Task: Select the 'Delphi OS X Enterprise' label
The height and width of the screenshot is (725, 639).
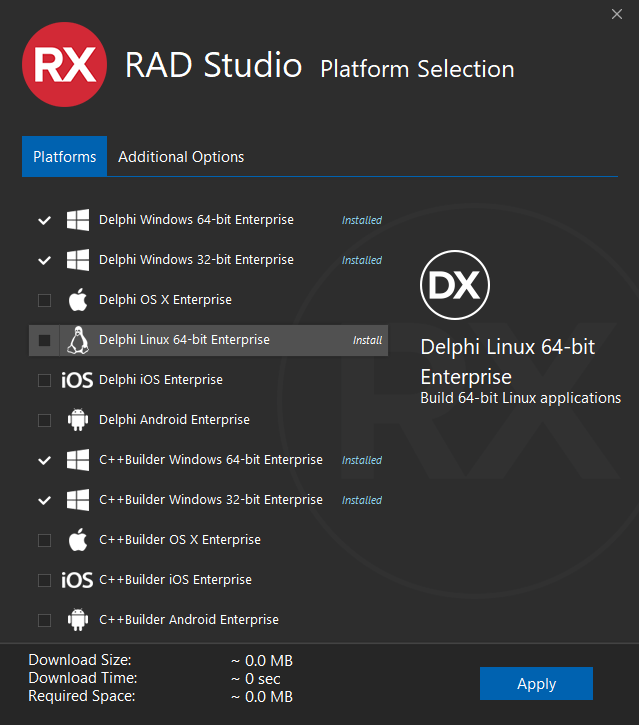Action: coord(166,300)
